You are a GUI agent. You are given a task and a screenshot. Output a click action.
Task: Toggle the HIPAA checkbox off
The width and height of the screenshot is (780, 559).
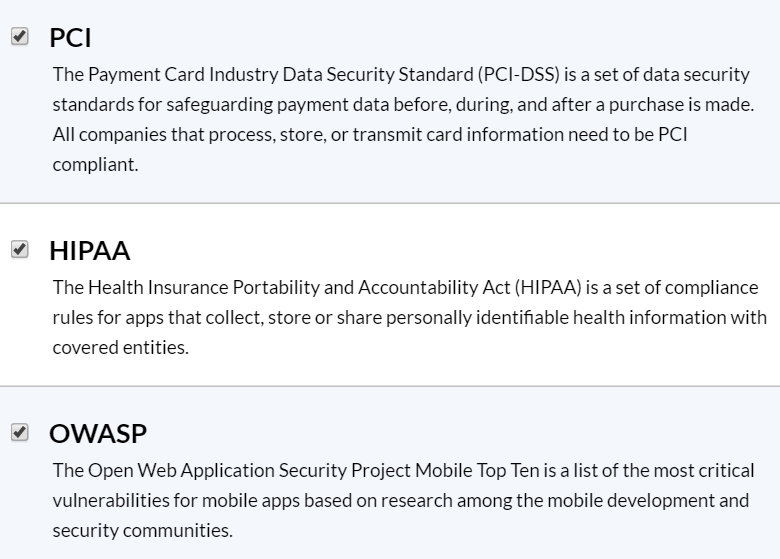click(19, 249)
